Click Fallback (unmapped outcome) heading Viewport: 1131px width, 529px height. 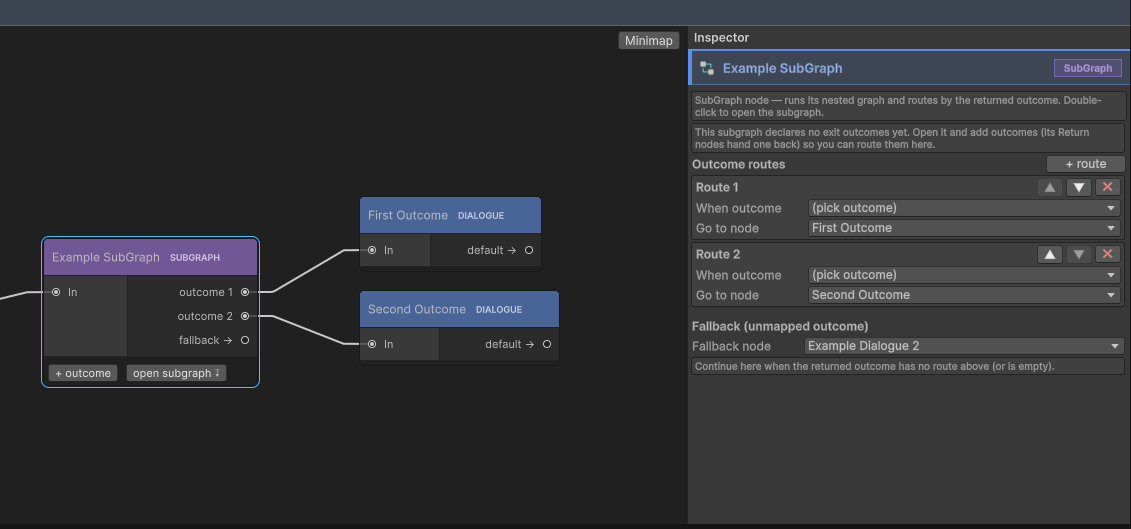[780, 326]
